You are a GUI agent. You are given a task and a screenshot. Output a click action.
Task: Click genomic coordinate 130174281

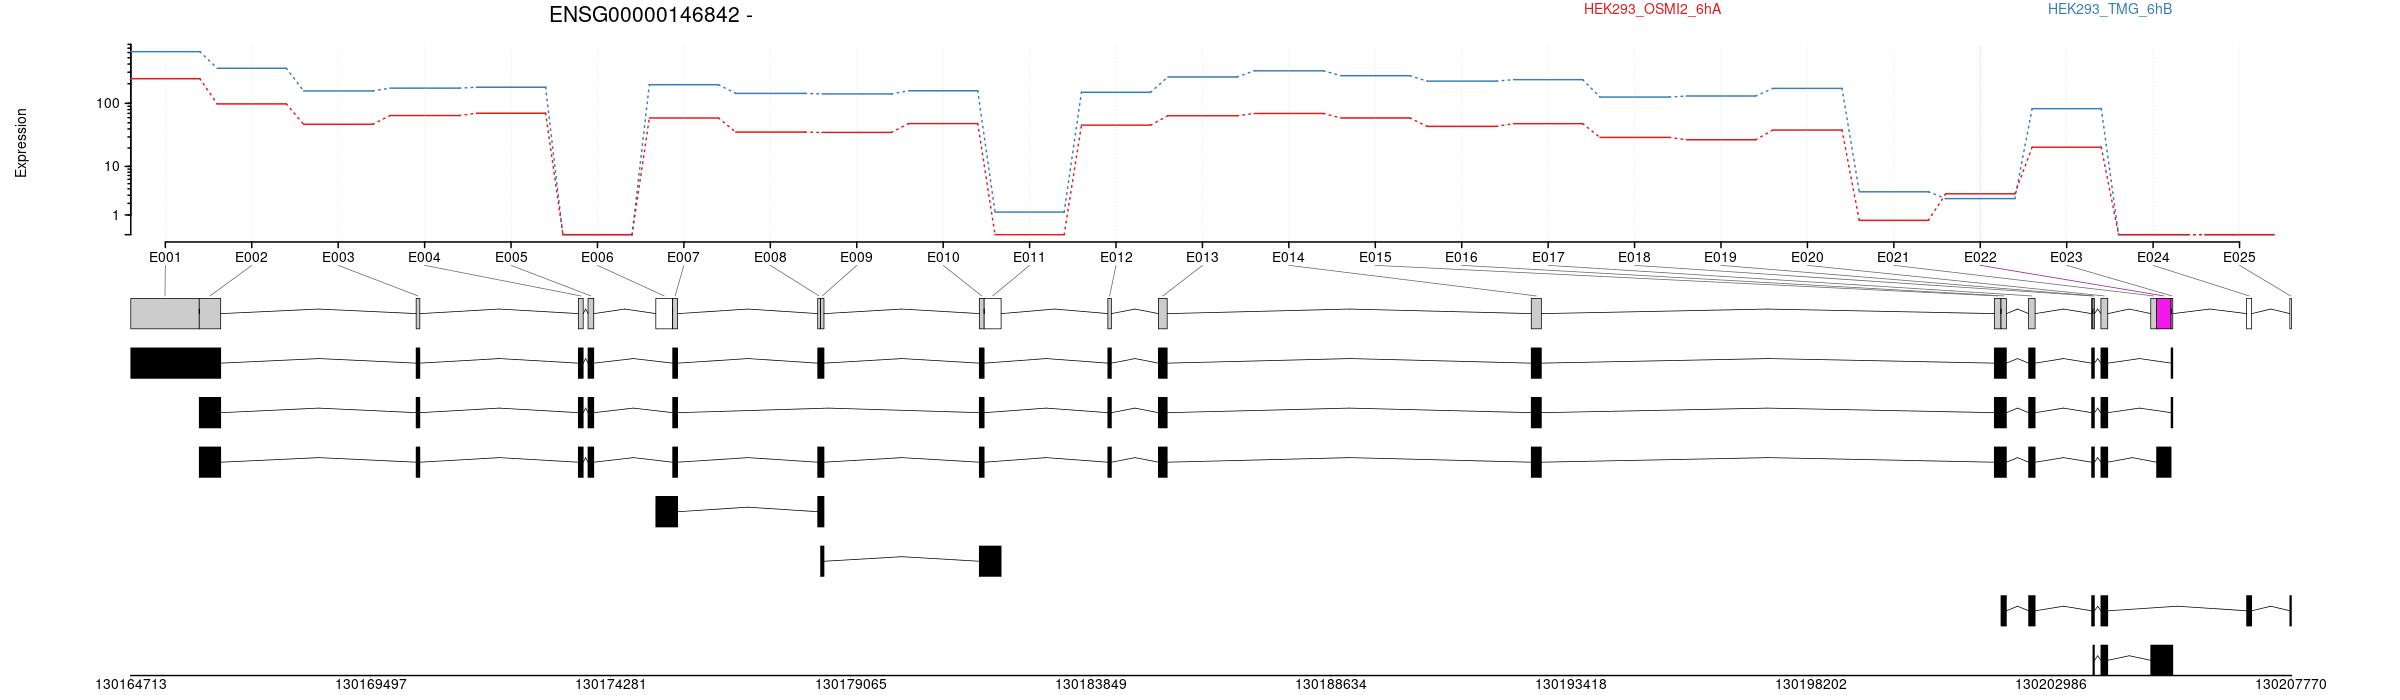[611, 685]
